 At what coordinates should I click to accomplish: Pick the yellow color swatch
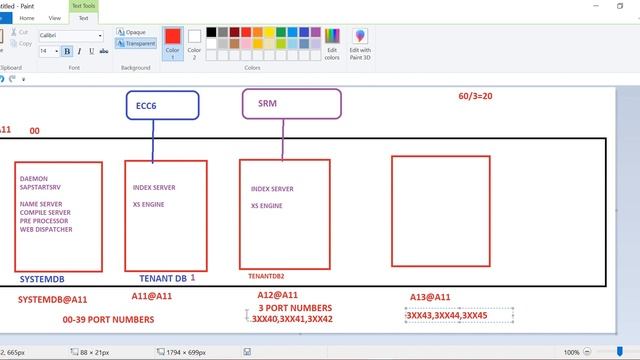click(x=269, y=32)
